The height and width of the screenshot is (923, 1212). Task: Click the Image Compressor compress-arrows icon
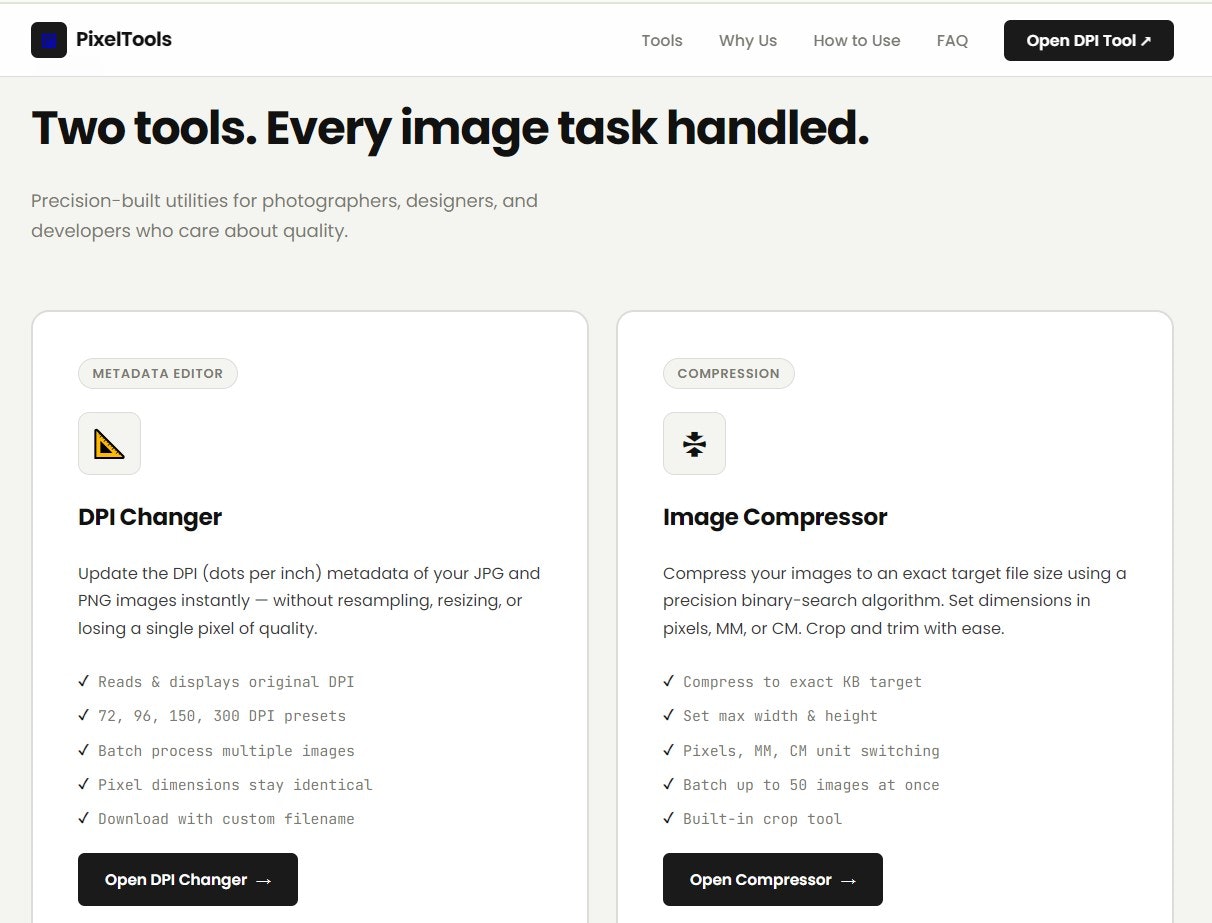coord(694,443)
